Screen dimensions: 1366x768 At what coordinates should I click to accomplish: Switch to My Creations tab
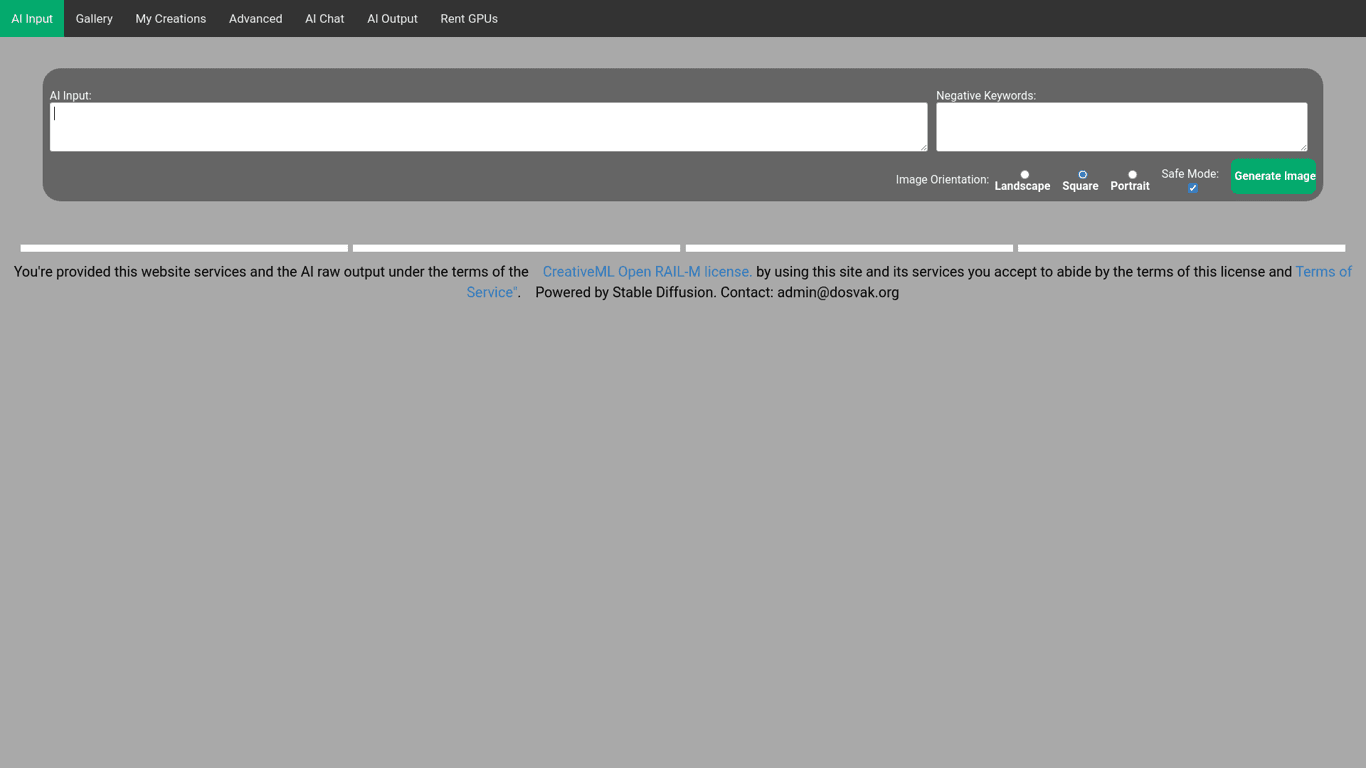click(170, 18)
